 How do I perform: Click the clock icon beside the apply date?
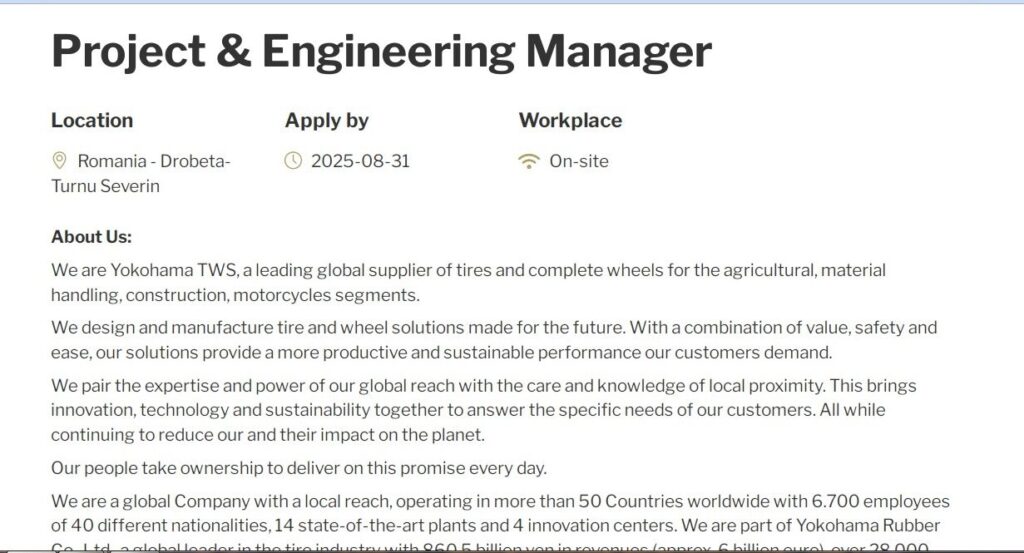pos(293,161)
